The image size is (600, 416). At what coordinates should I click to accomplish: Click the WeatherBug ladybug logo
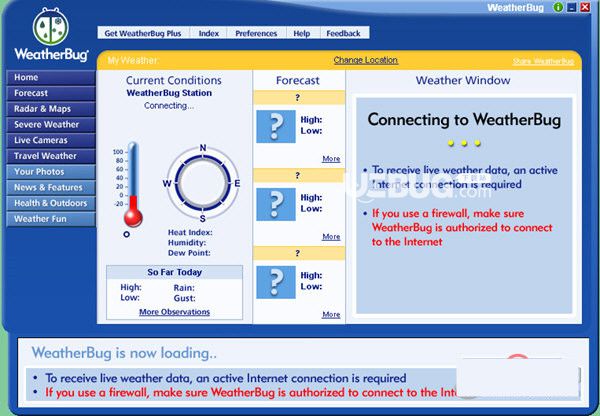[x=51, y=27]
